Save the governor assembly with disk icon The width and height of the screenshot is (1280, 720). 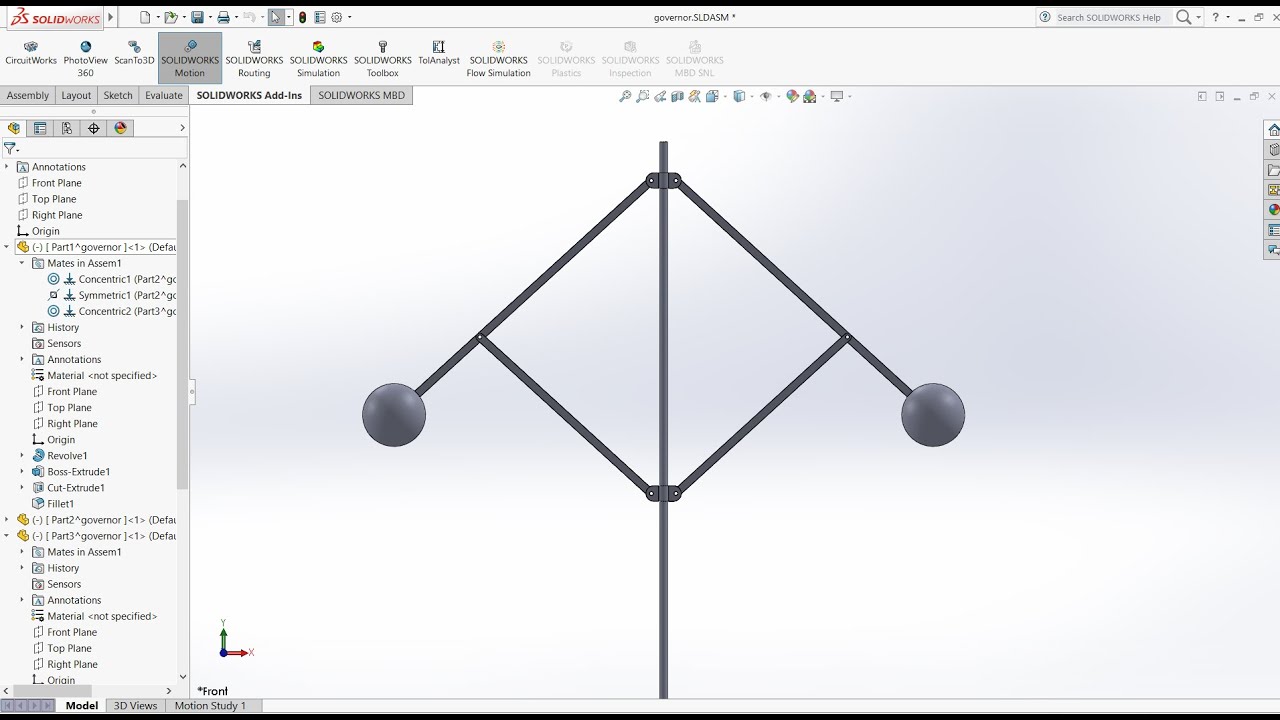click(x=197, y=17)
